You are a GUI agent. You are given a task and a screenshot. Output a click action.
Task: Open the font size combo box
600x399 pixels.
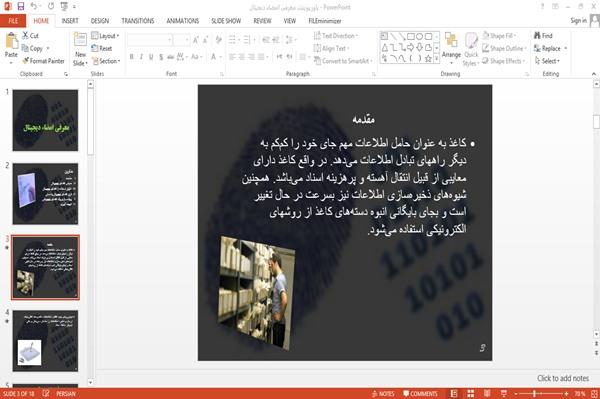coord(181,39)
